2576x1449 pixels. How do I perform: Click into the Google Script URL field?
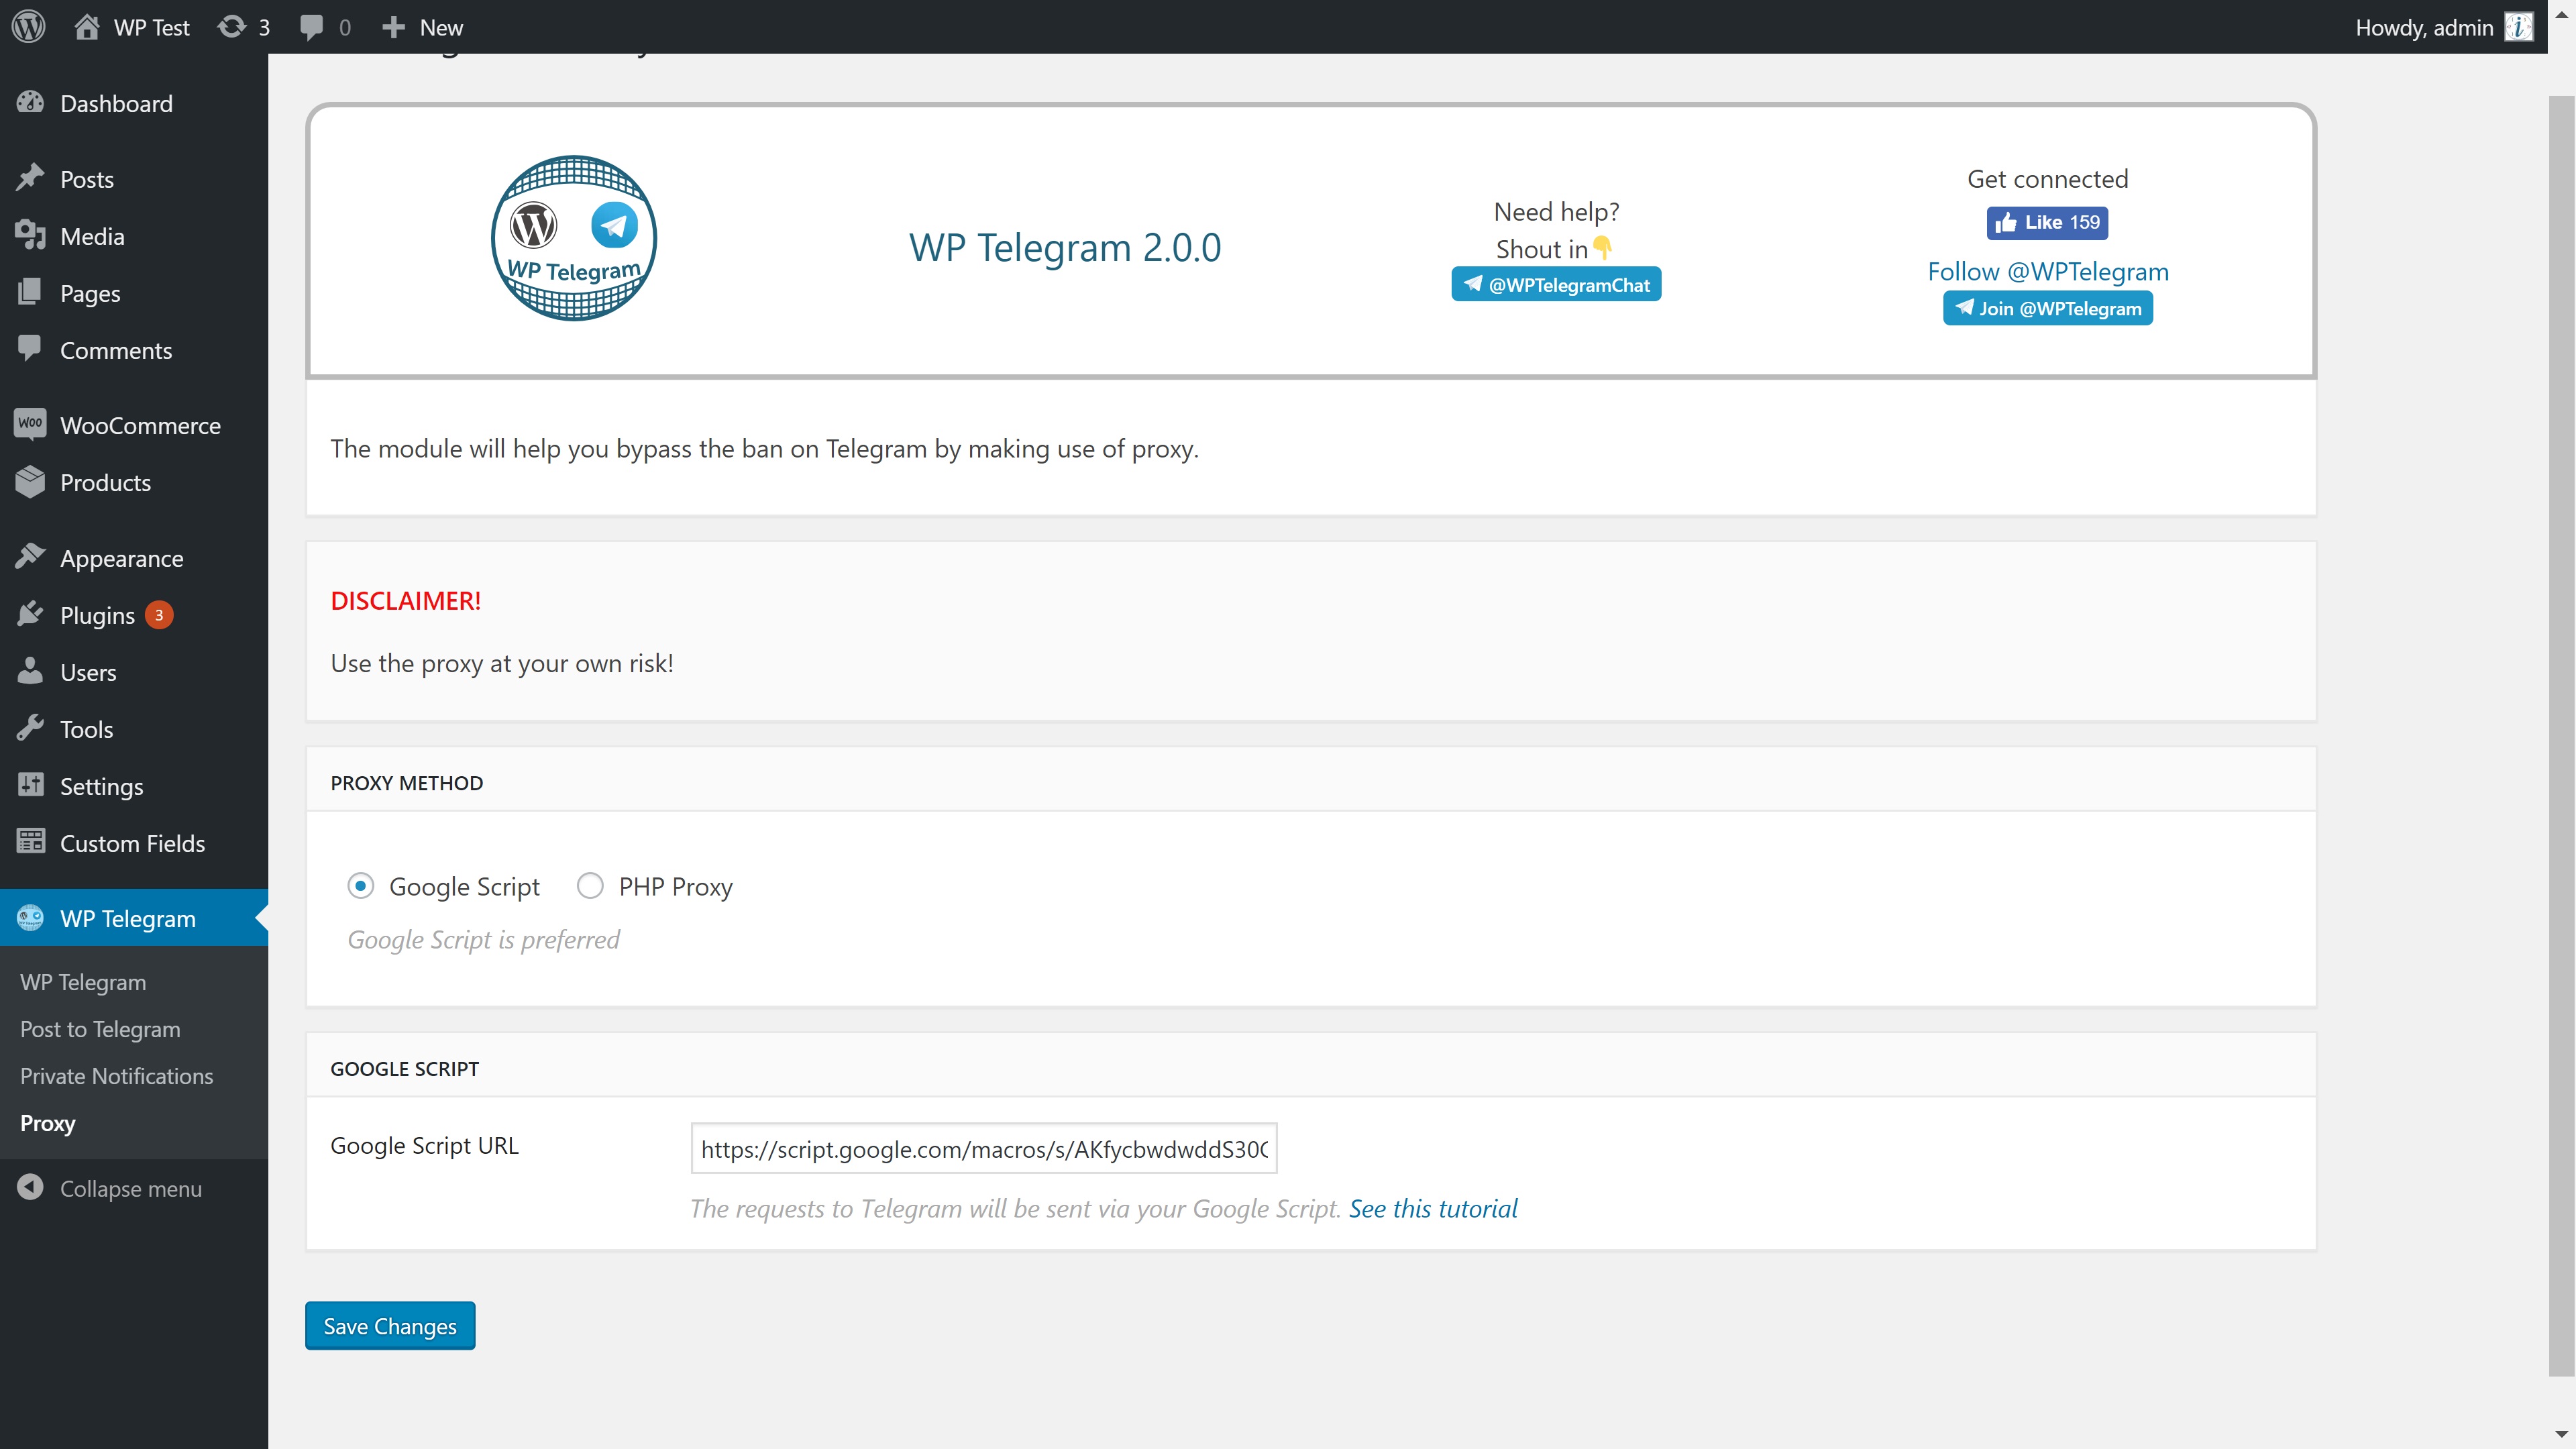(x=983, y=1149)
